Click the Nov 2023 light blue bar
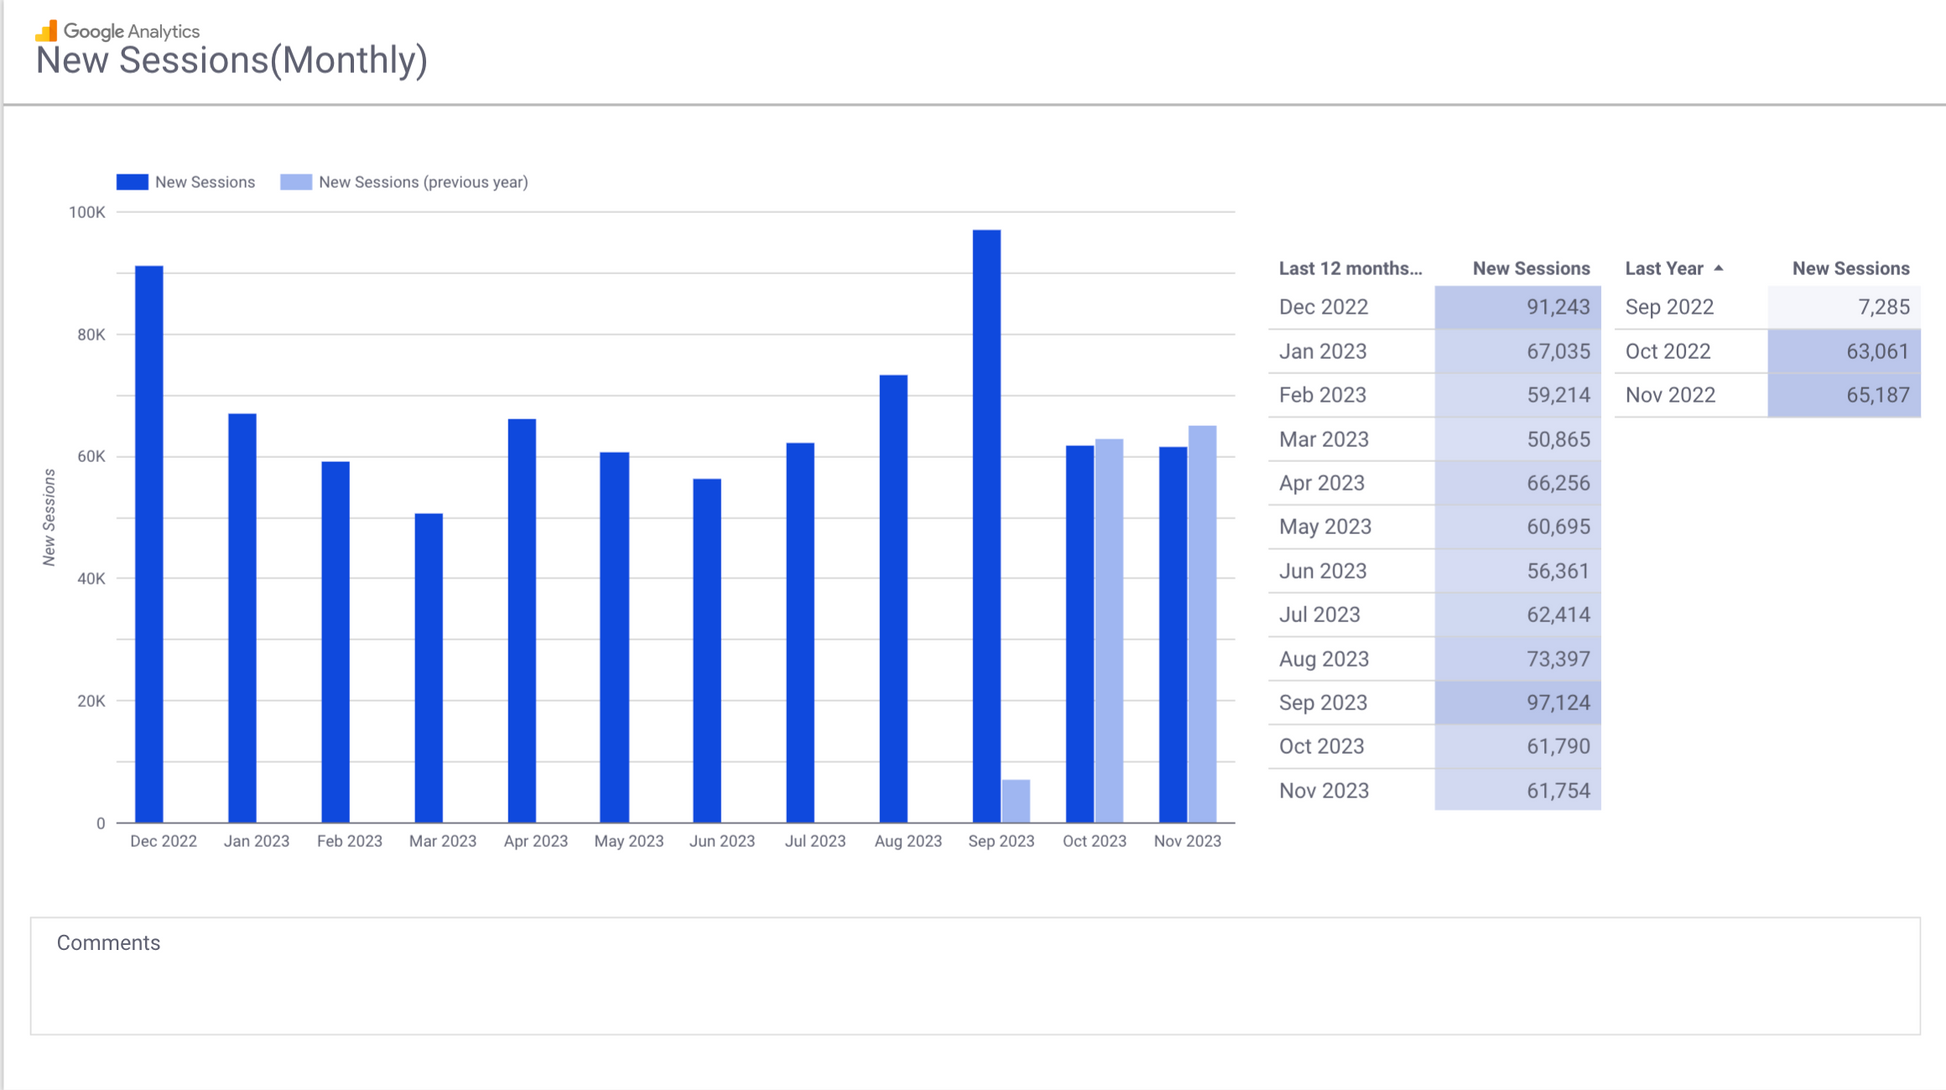 coord(1202,625)
